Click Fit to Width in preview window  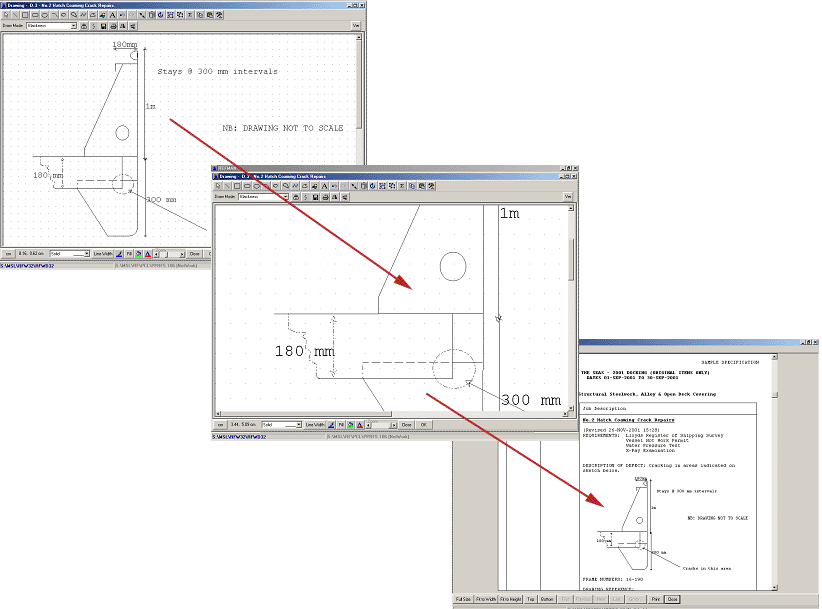tap(486, 599)
